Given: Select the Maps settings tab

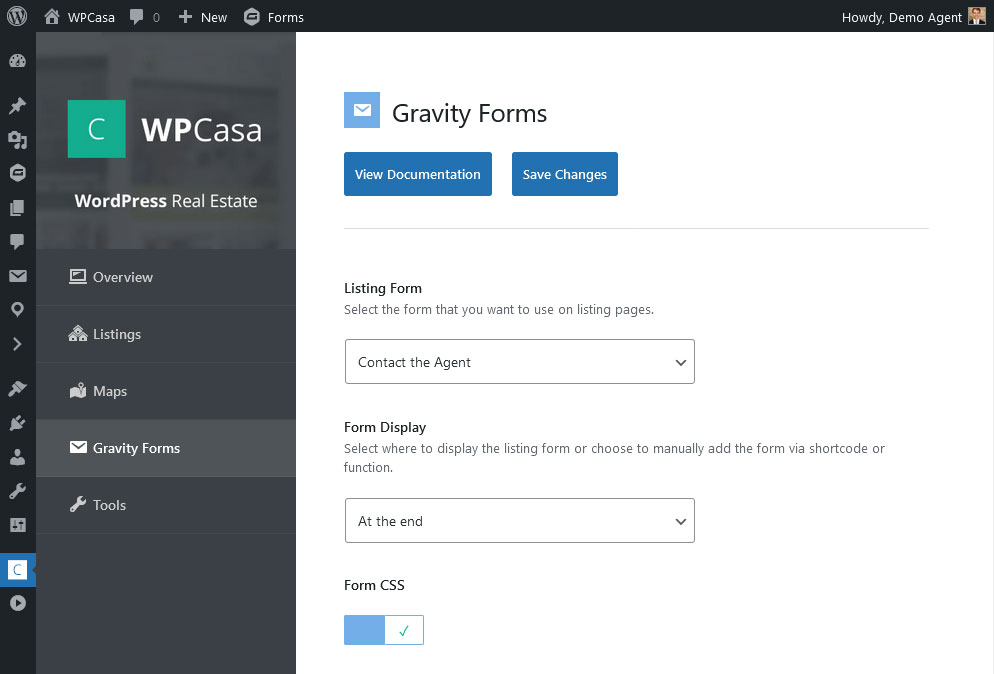Looking at the screenshot, I should [x=109, y=391].
